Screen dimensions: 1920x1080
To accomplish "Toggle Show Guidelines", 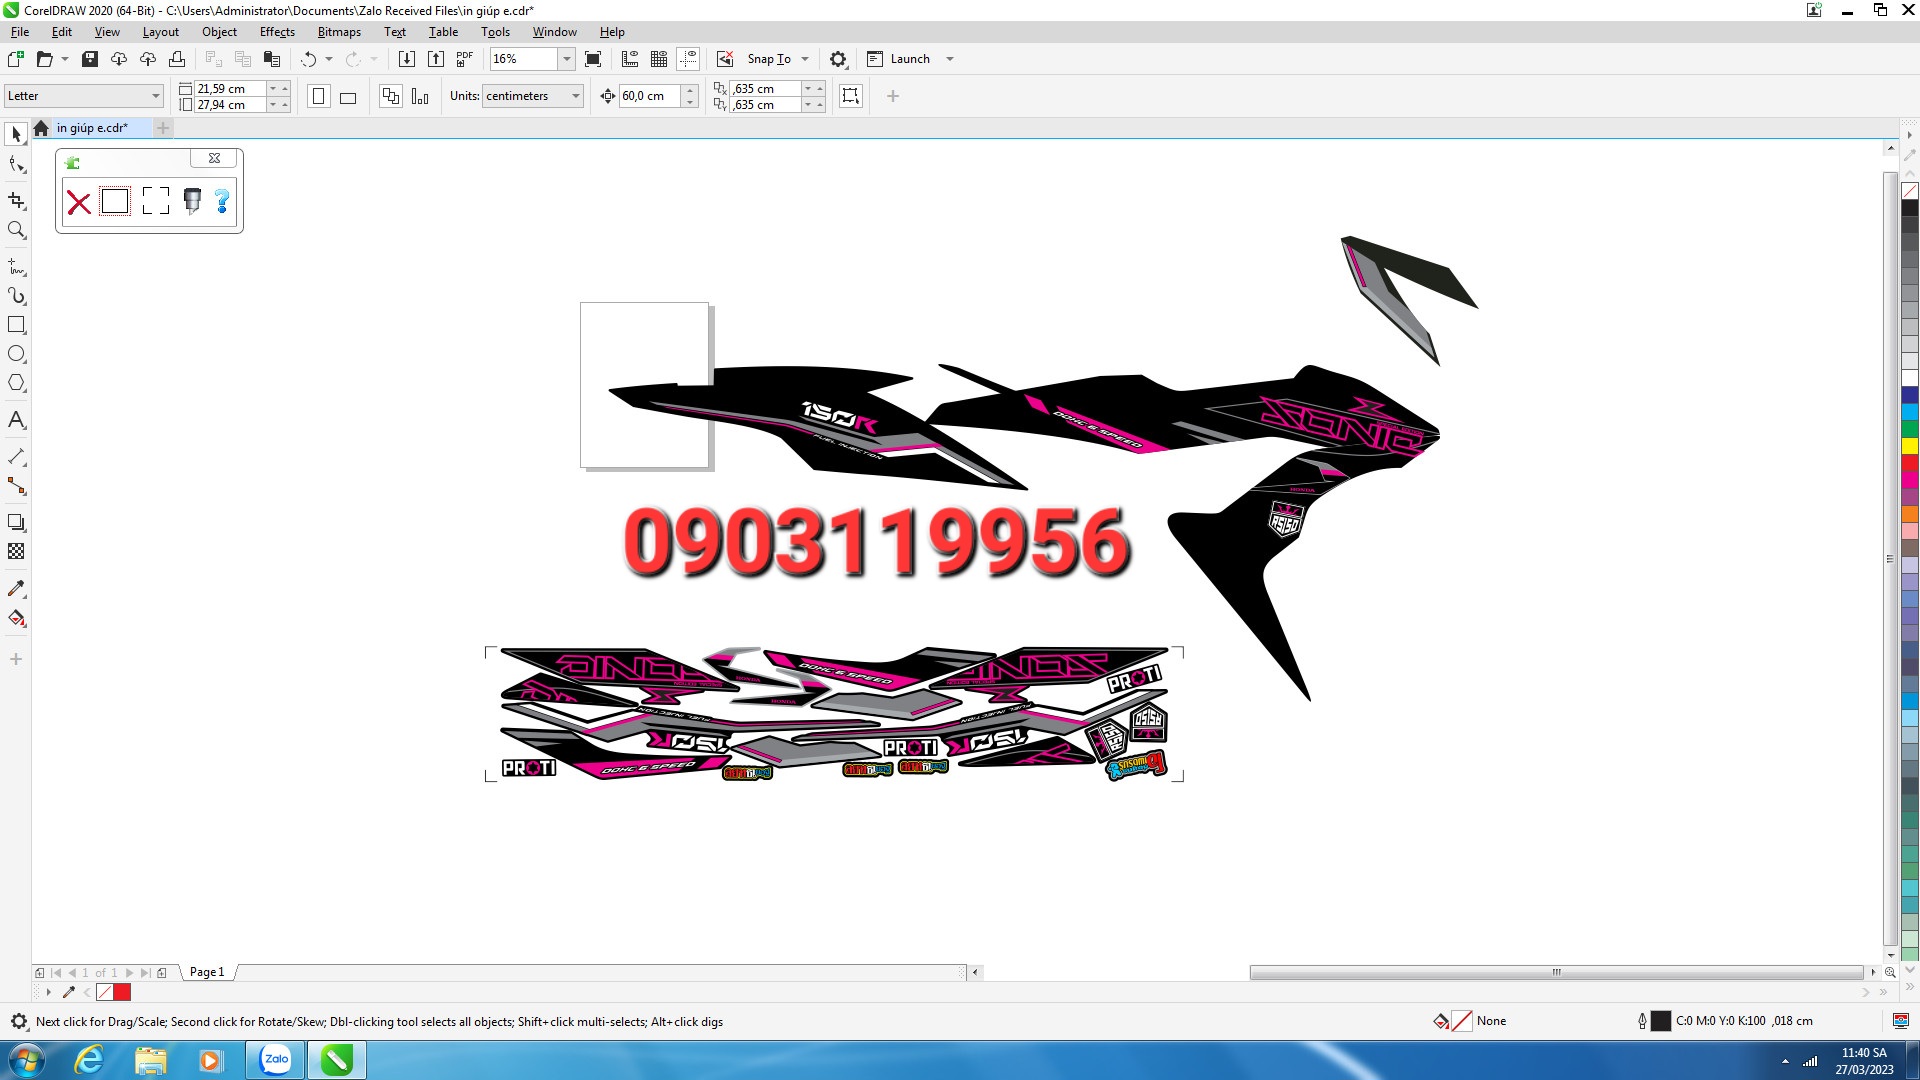I will [688, 59].
